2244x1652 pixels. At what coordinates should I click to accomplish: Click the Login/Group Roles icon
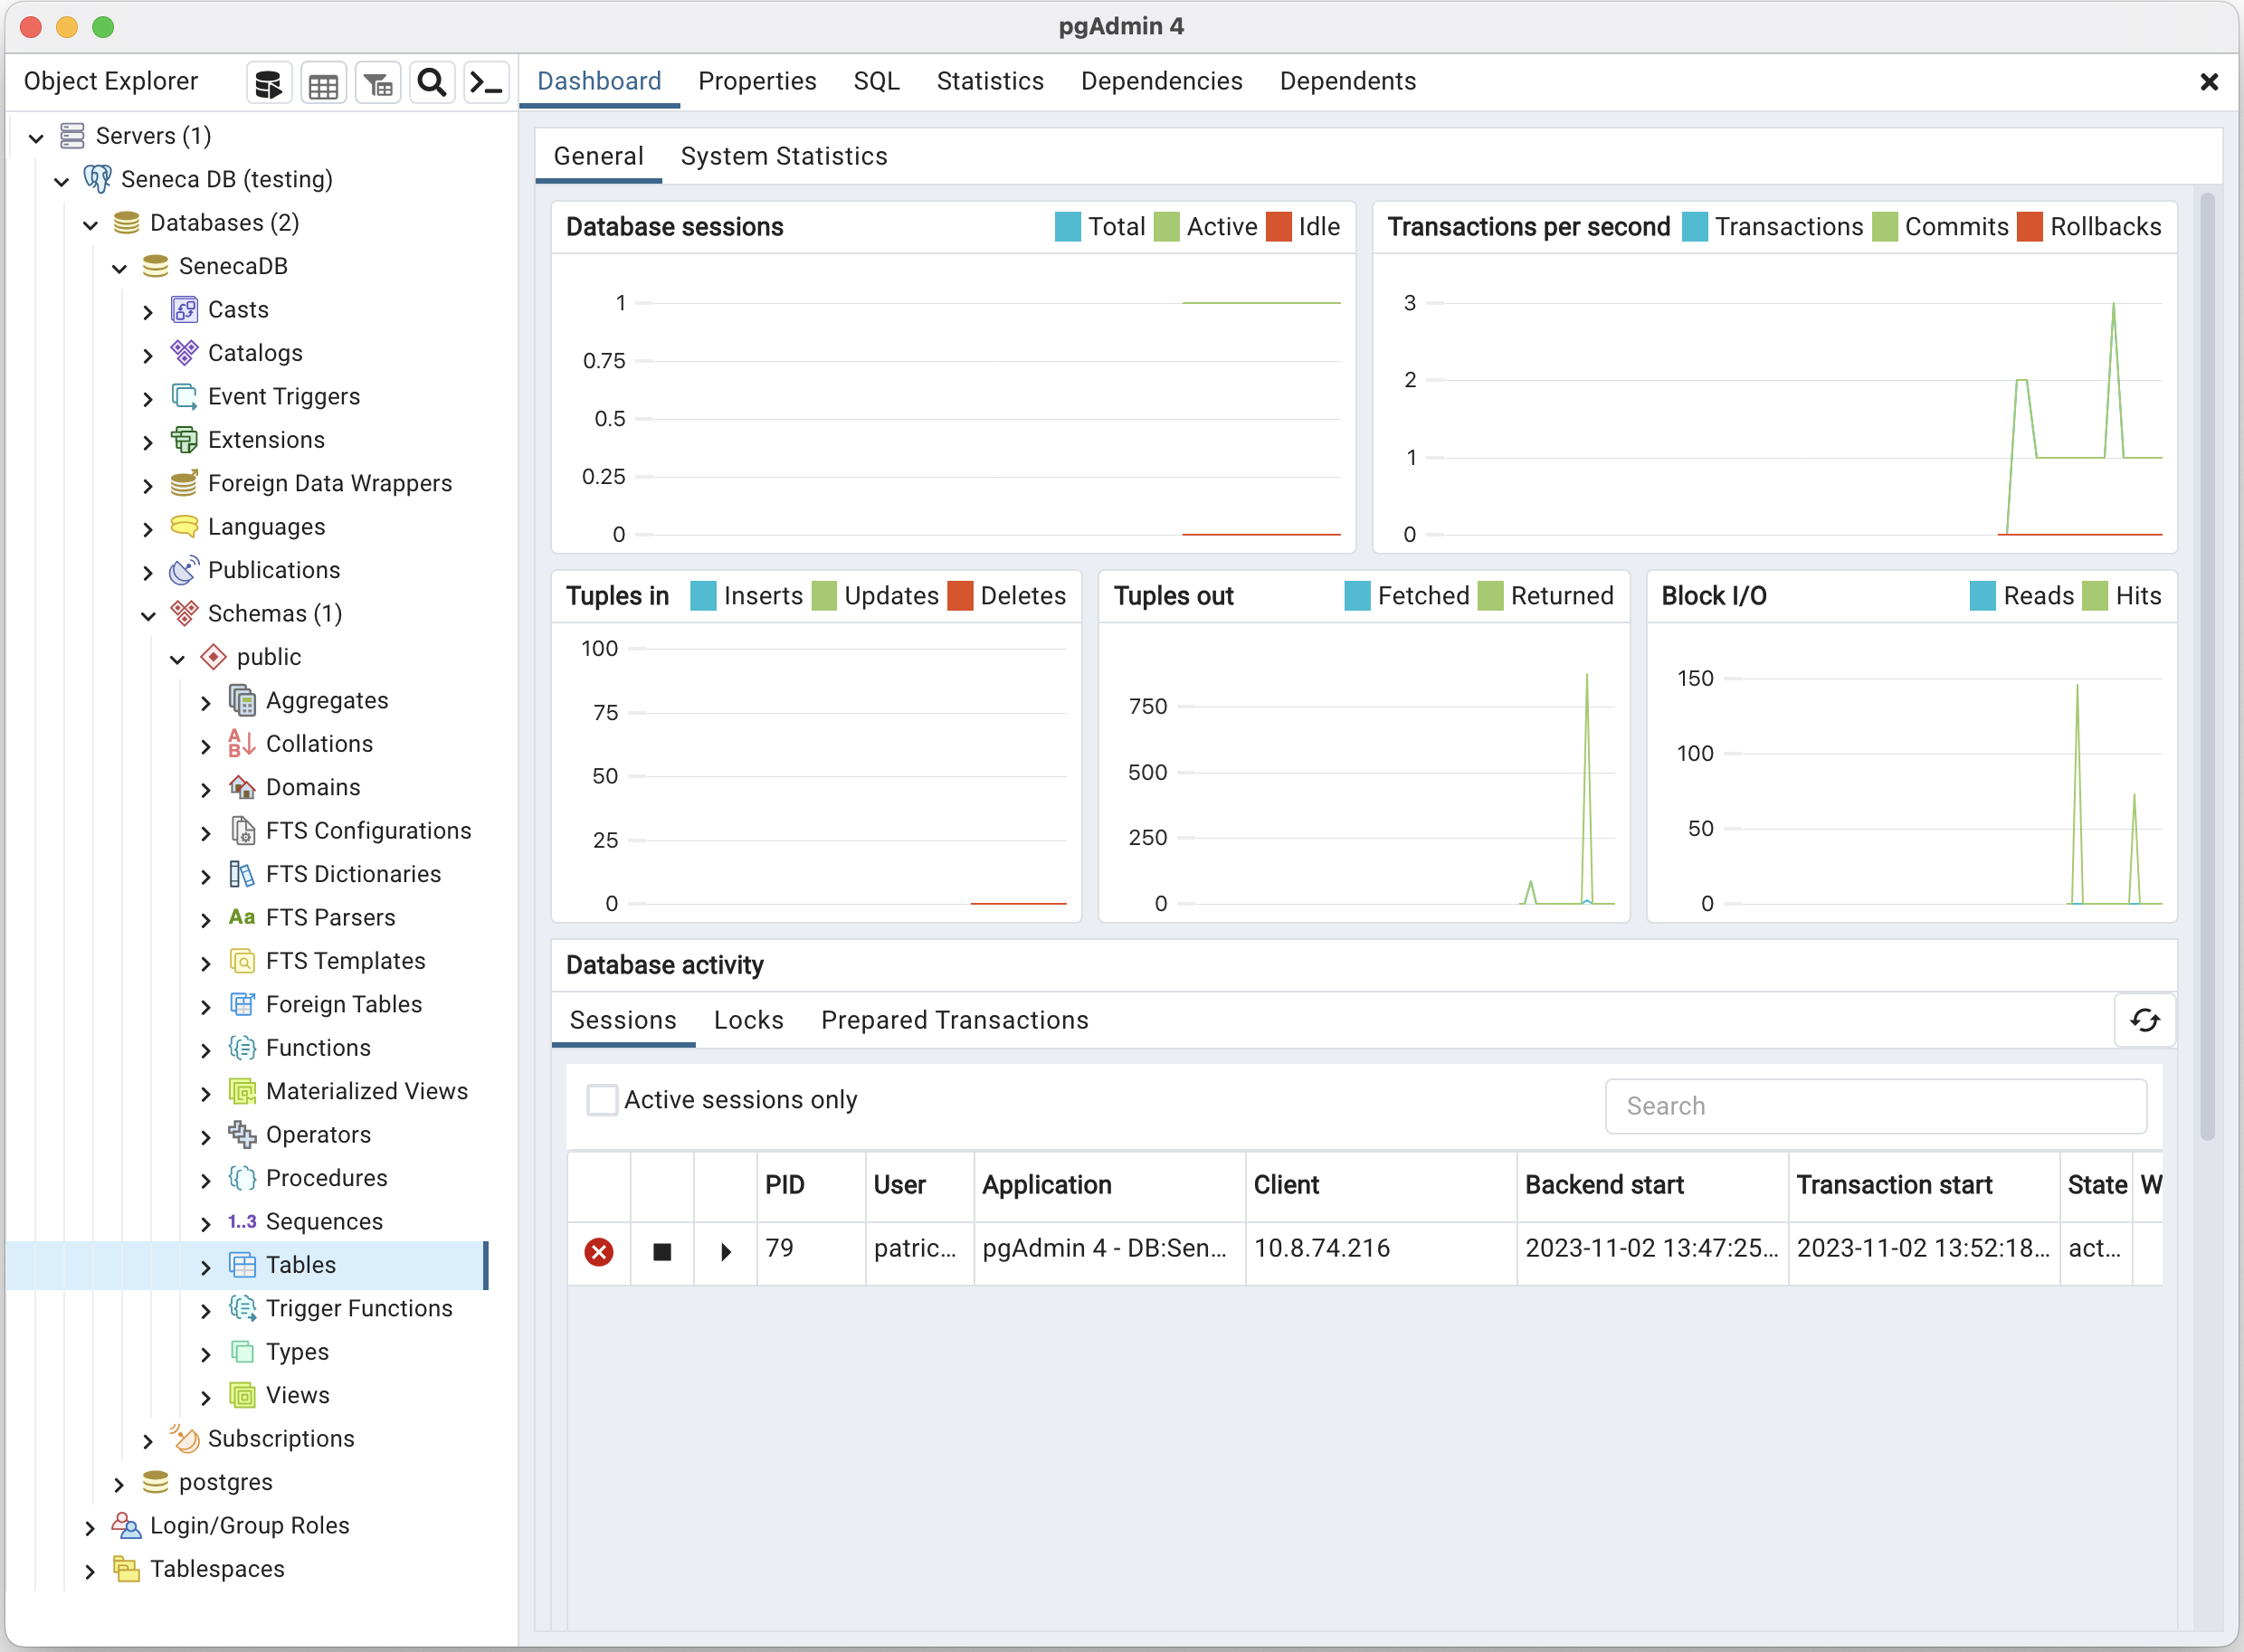coord(127,1526)
